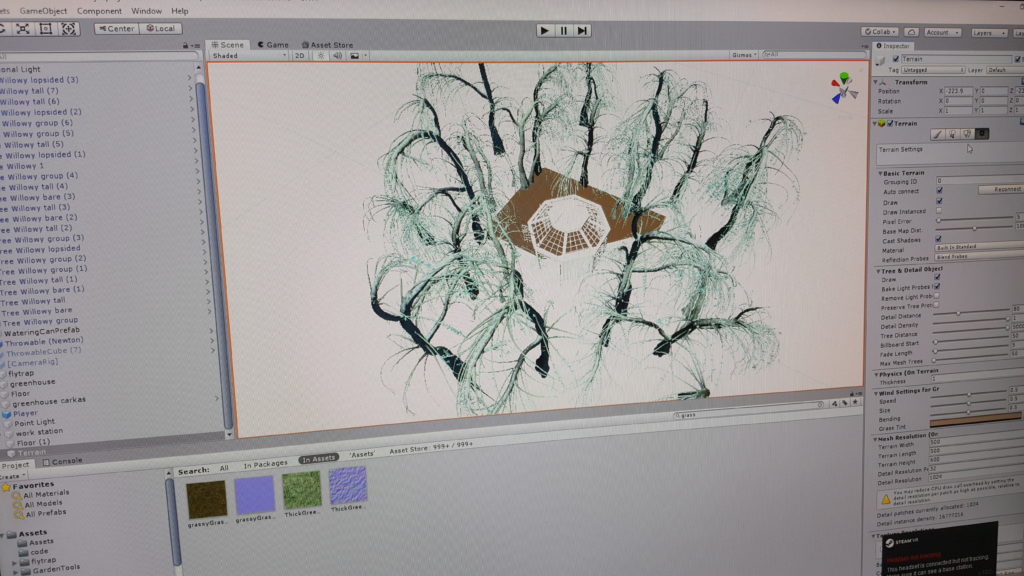Screen dimensions: 1024x576
Task: Select the Scale tool in the toolbar
Action: pyautogui.click(x=23, y=29)
